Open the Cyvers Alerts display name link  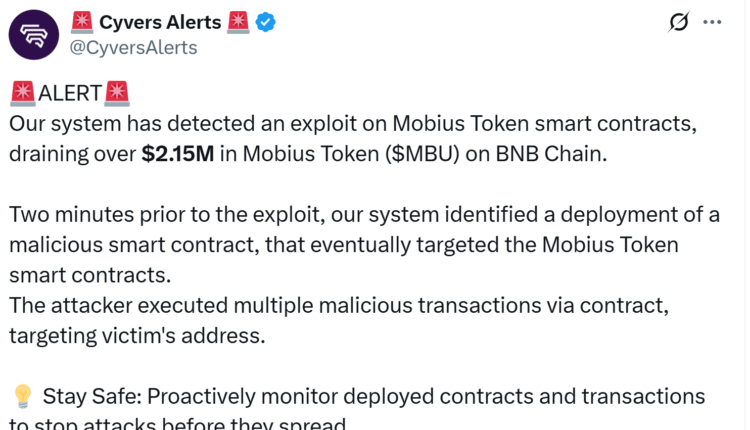160,21
